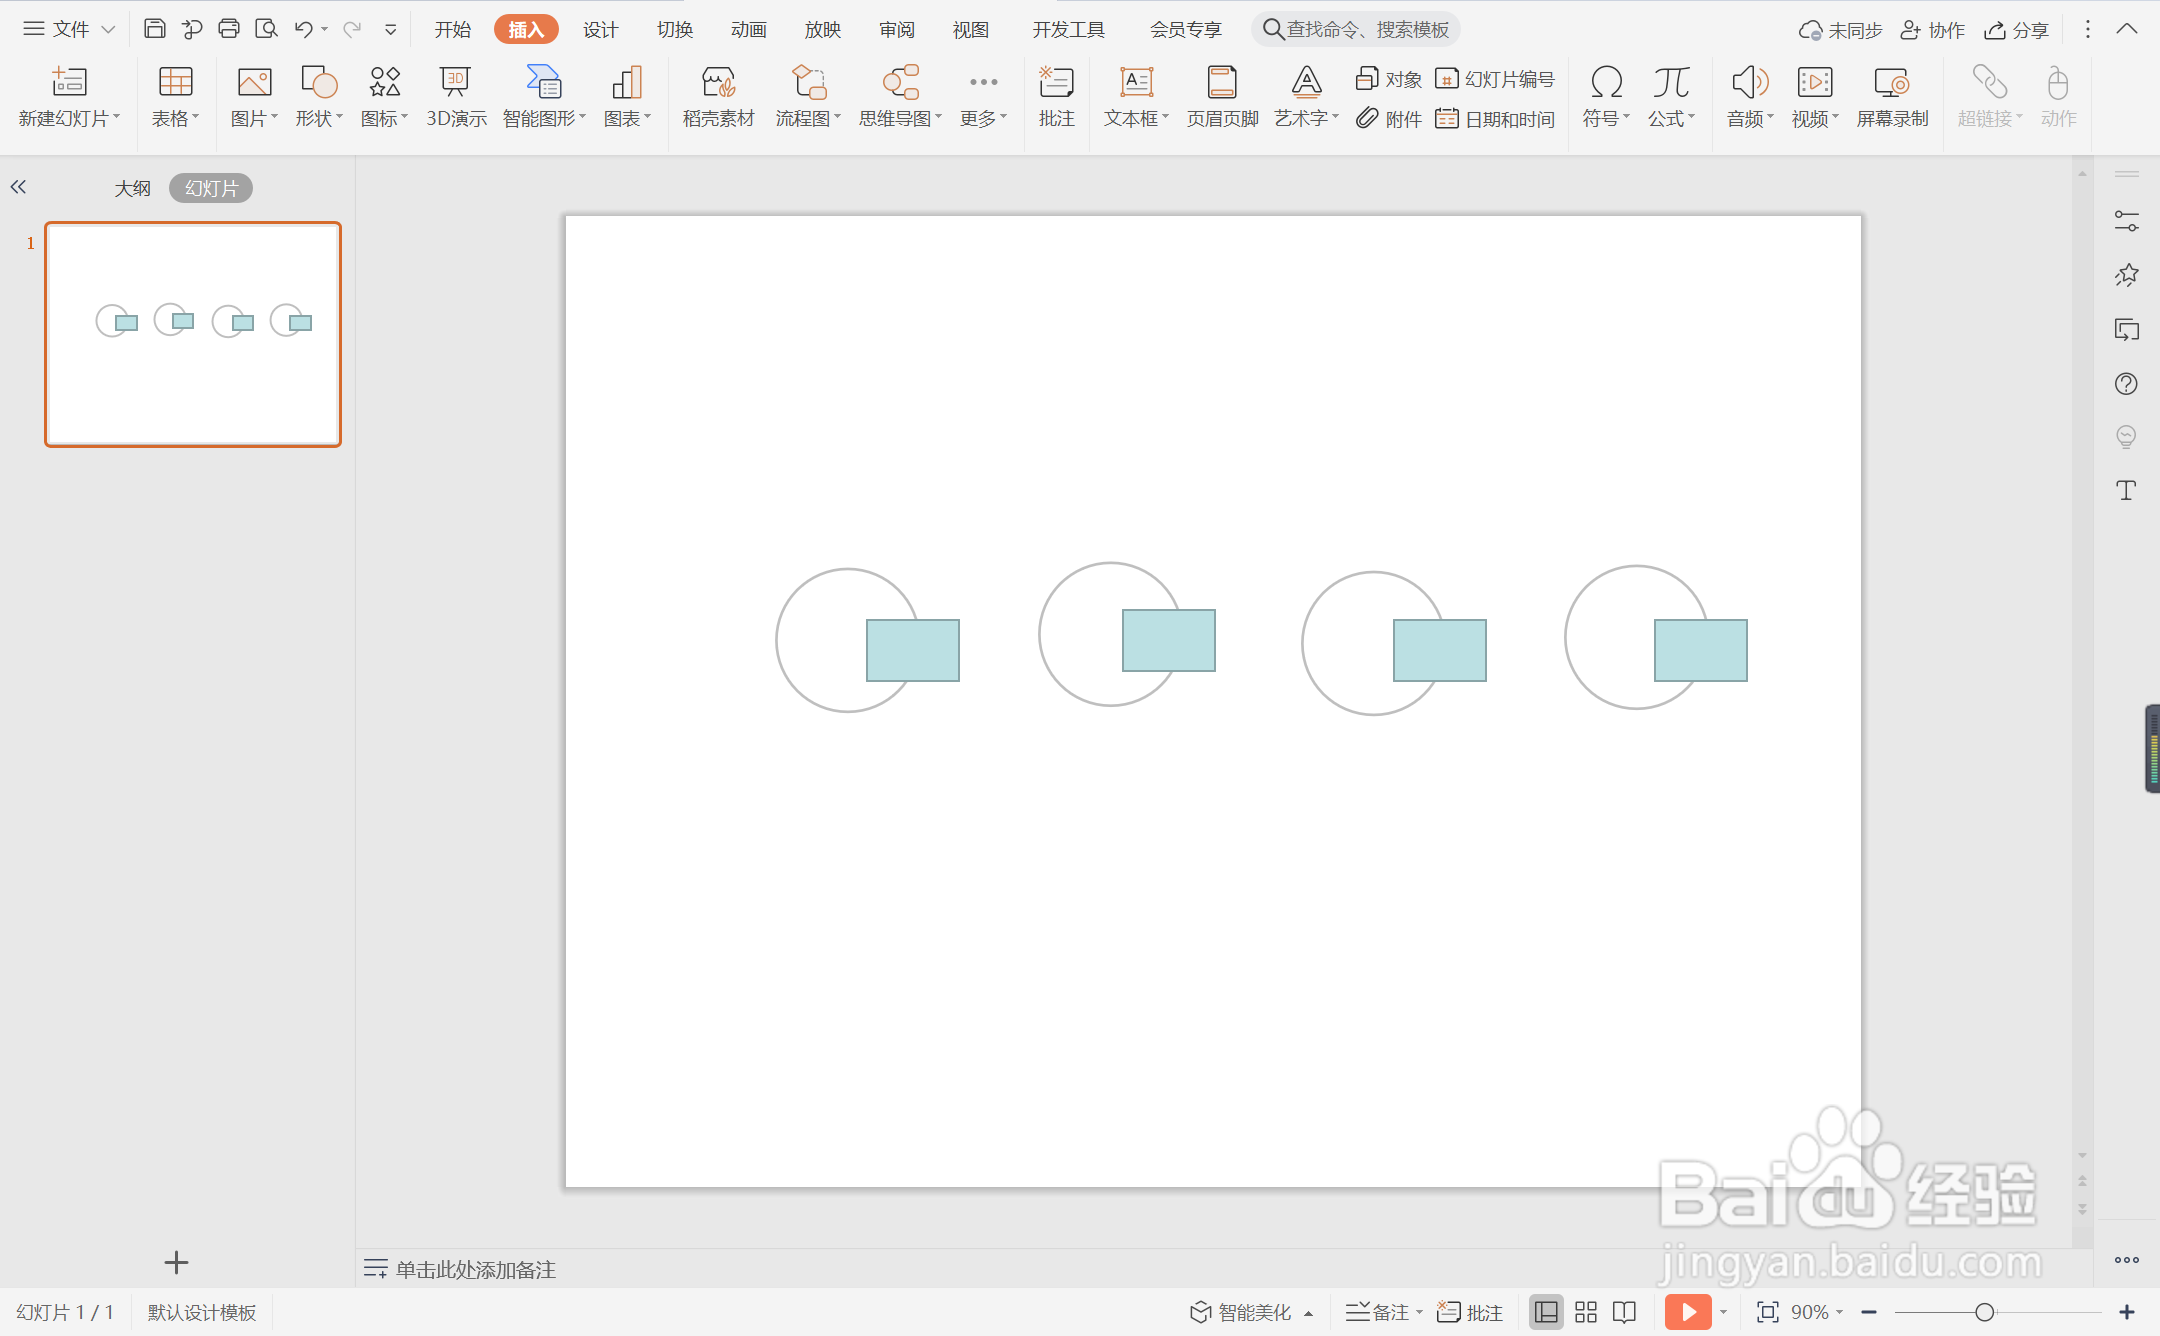Open the undo history dropdown arrow
Image resolution: width=2160 pixels, height=1336 pixels.
(x=324, y=29)
